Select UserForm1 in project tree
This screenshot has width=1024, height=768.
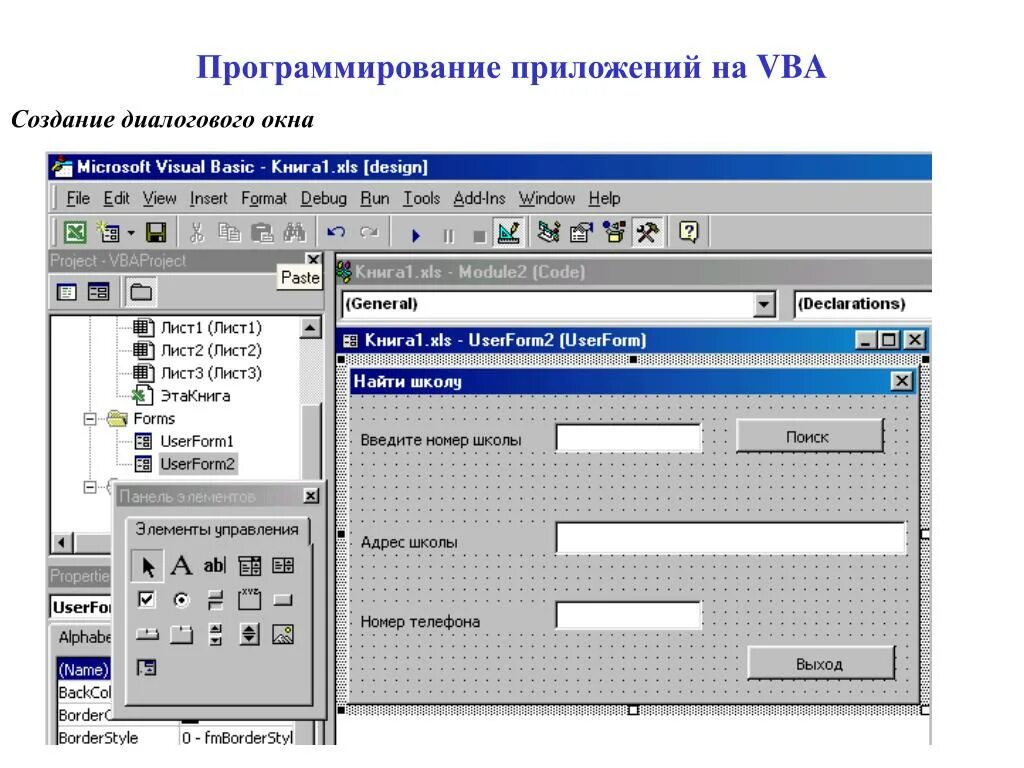pos(197,441)
